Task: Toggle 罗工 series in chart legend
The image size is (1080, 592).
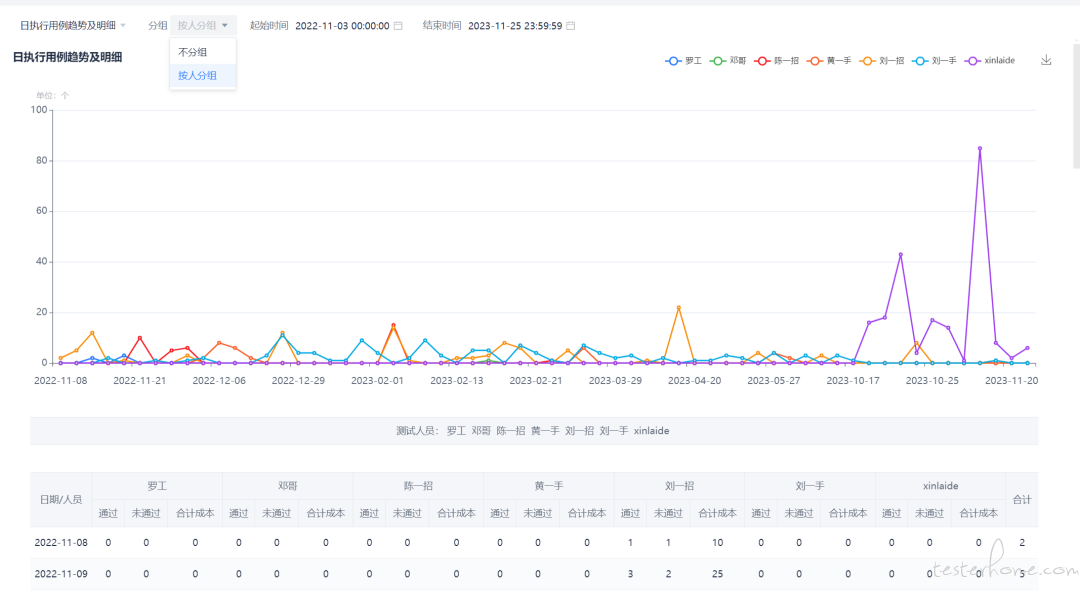Action: (x=684, y=61)
